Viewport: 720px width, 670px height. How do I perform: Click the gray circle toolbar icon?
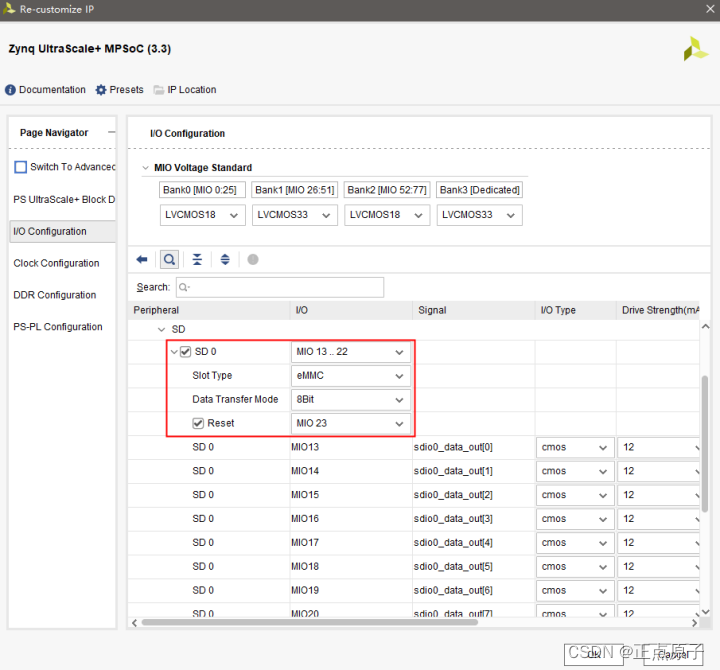pyautogui.click(x=253, y=260)
